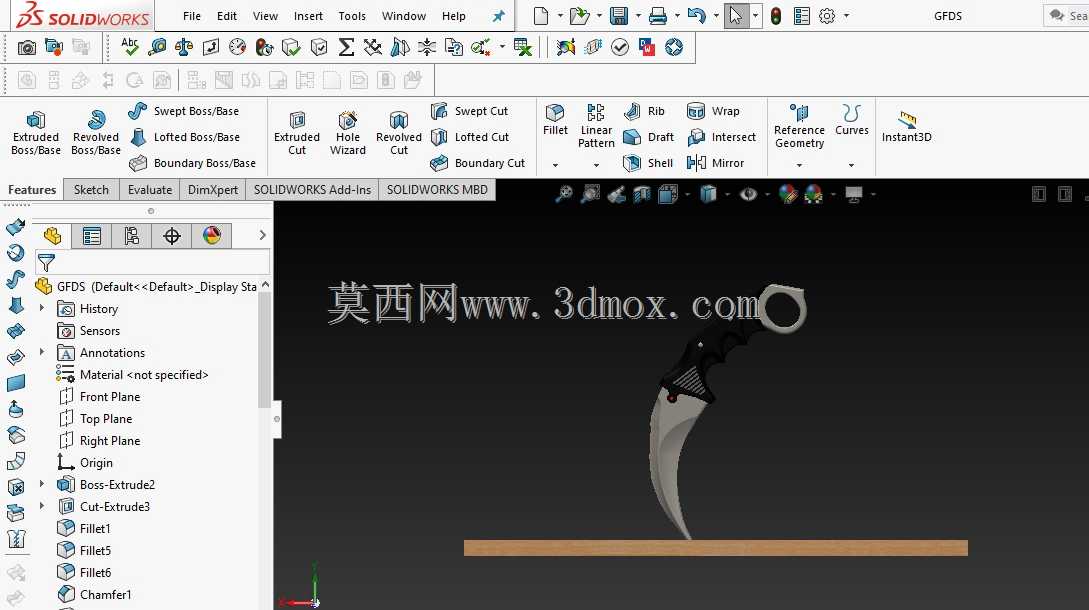Open Reference Geometry tool
Screen dimensions: 1089x610
click(x=799, y=126)
